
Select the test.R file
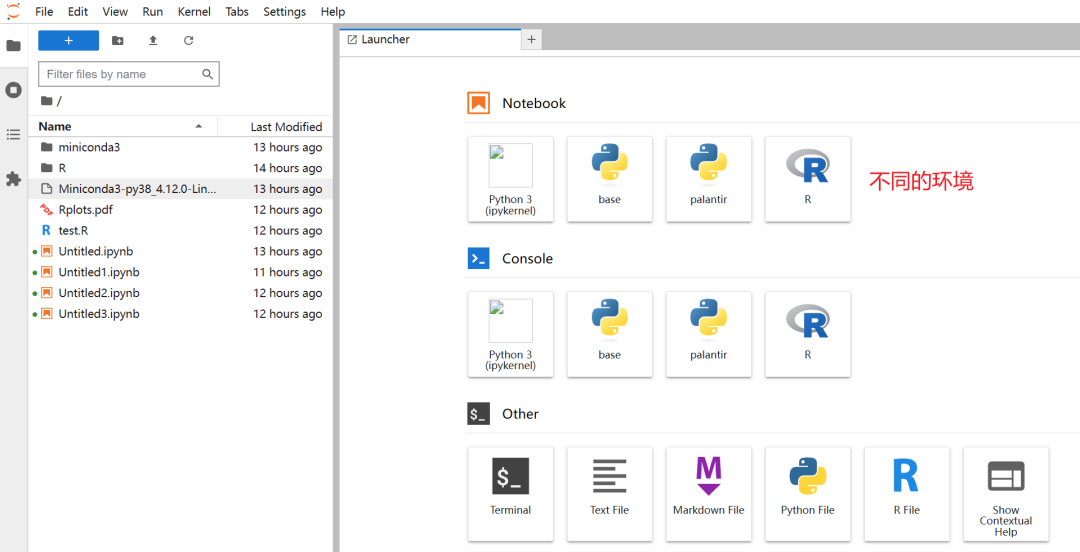[180, 230]
